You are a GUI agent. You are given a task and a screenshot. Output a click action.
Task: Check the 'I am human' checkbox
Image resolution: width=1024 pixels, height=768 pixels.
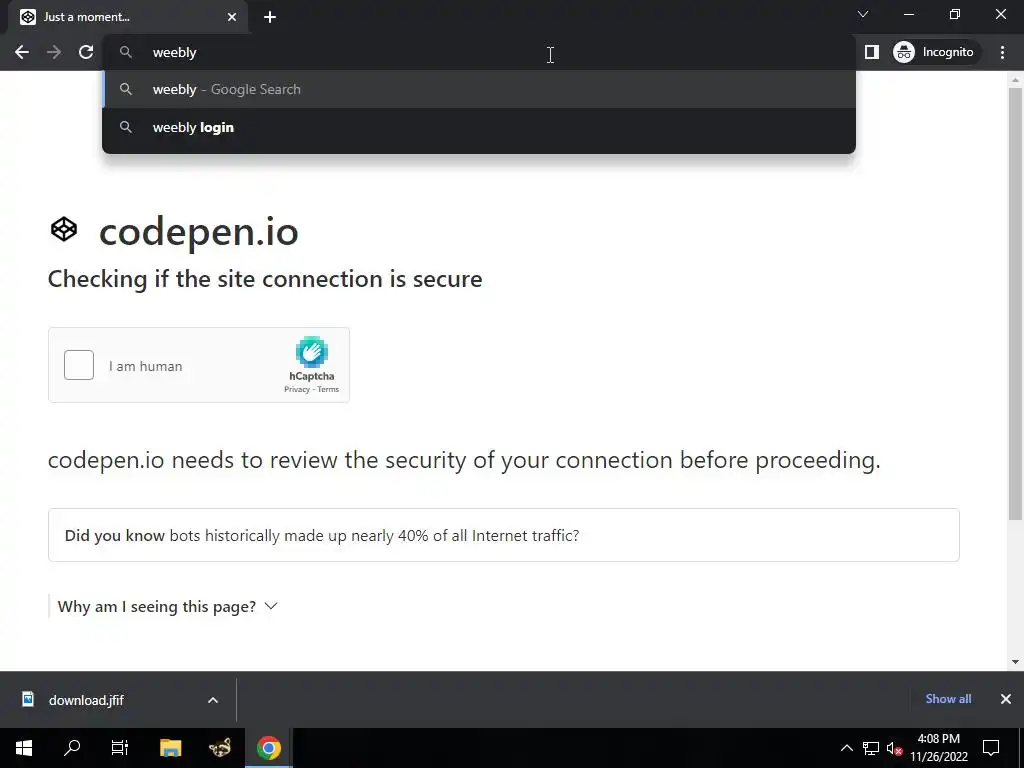coord(79,365)
